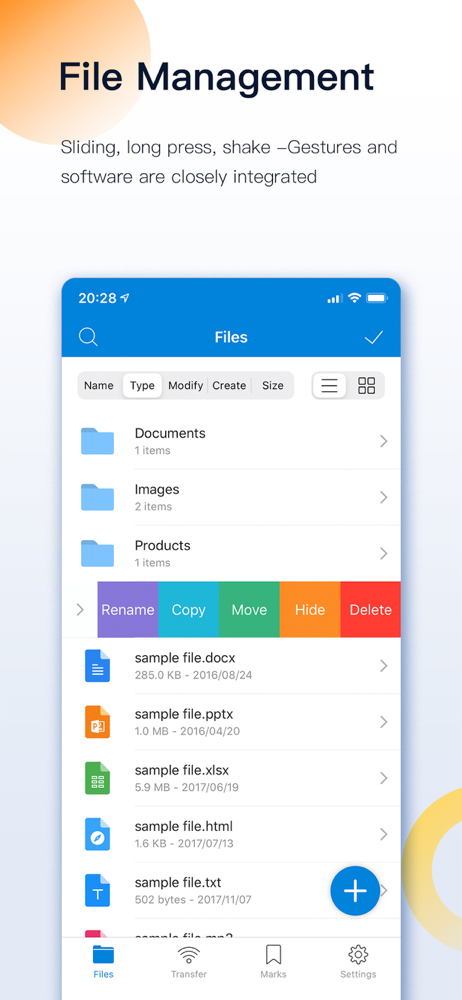Open sample file.docx document icon

coord(98,666)
